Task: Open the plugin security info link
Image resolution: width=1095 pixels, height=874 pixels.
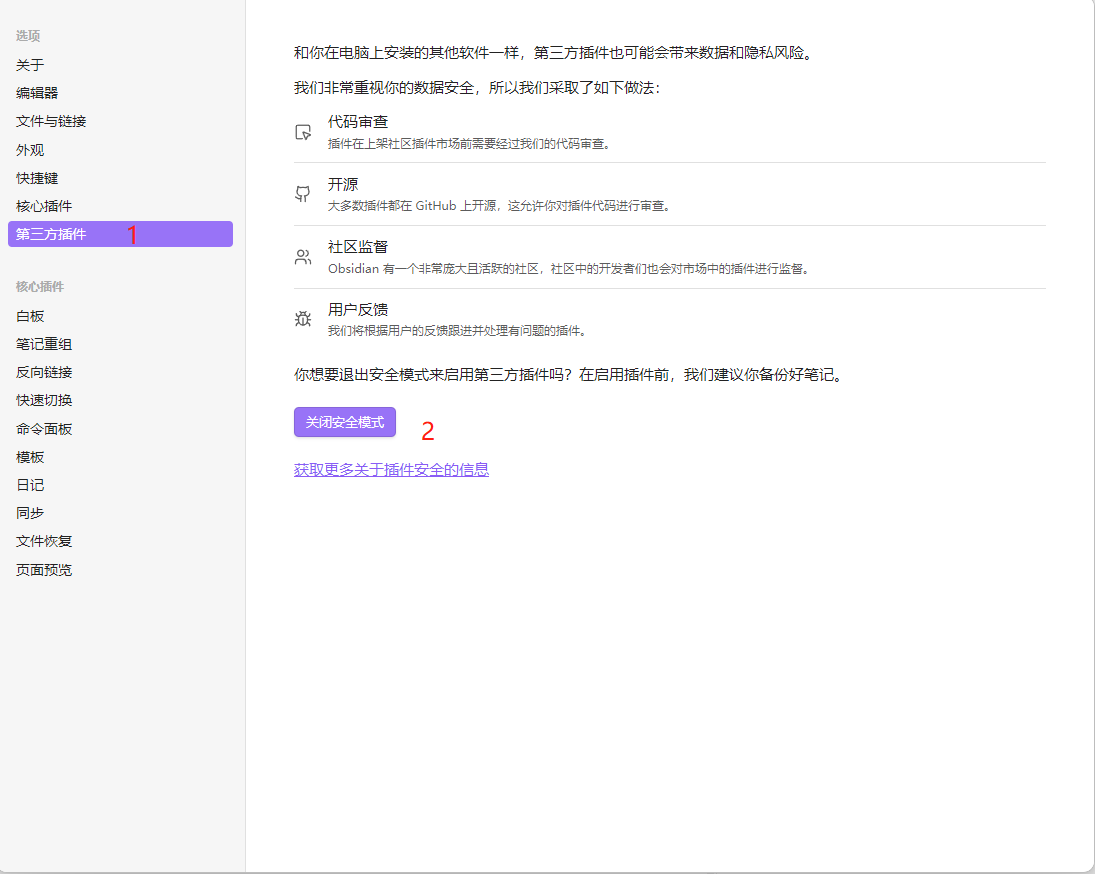Action: click(x=391, y=469)
